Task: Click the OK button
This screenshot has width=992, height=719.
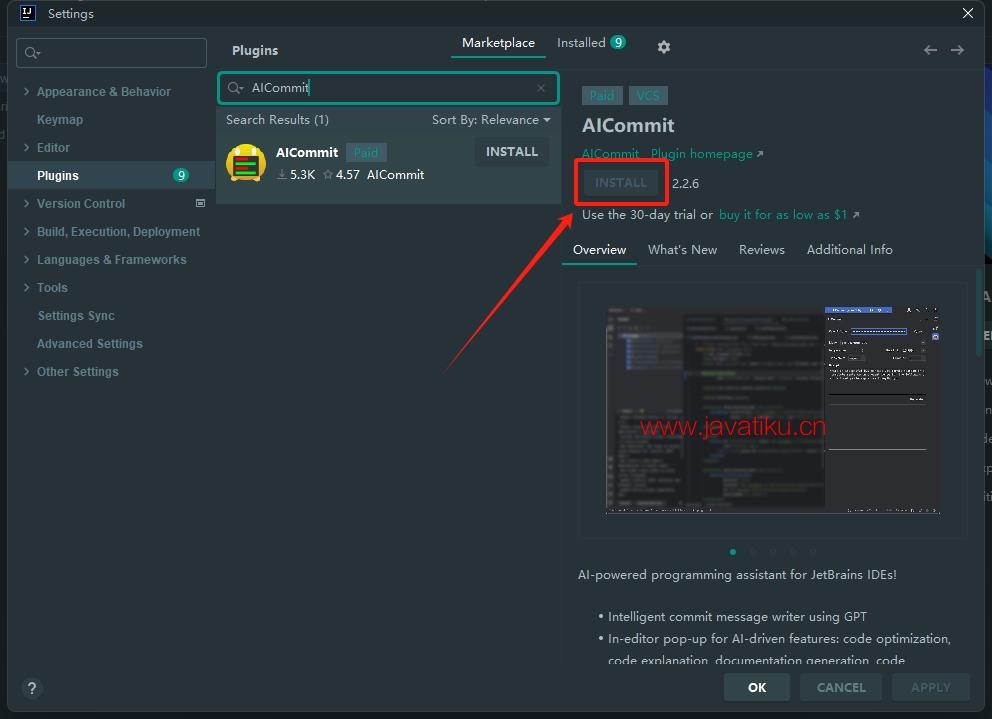Action: 757,687
